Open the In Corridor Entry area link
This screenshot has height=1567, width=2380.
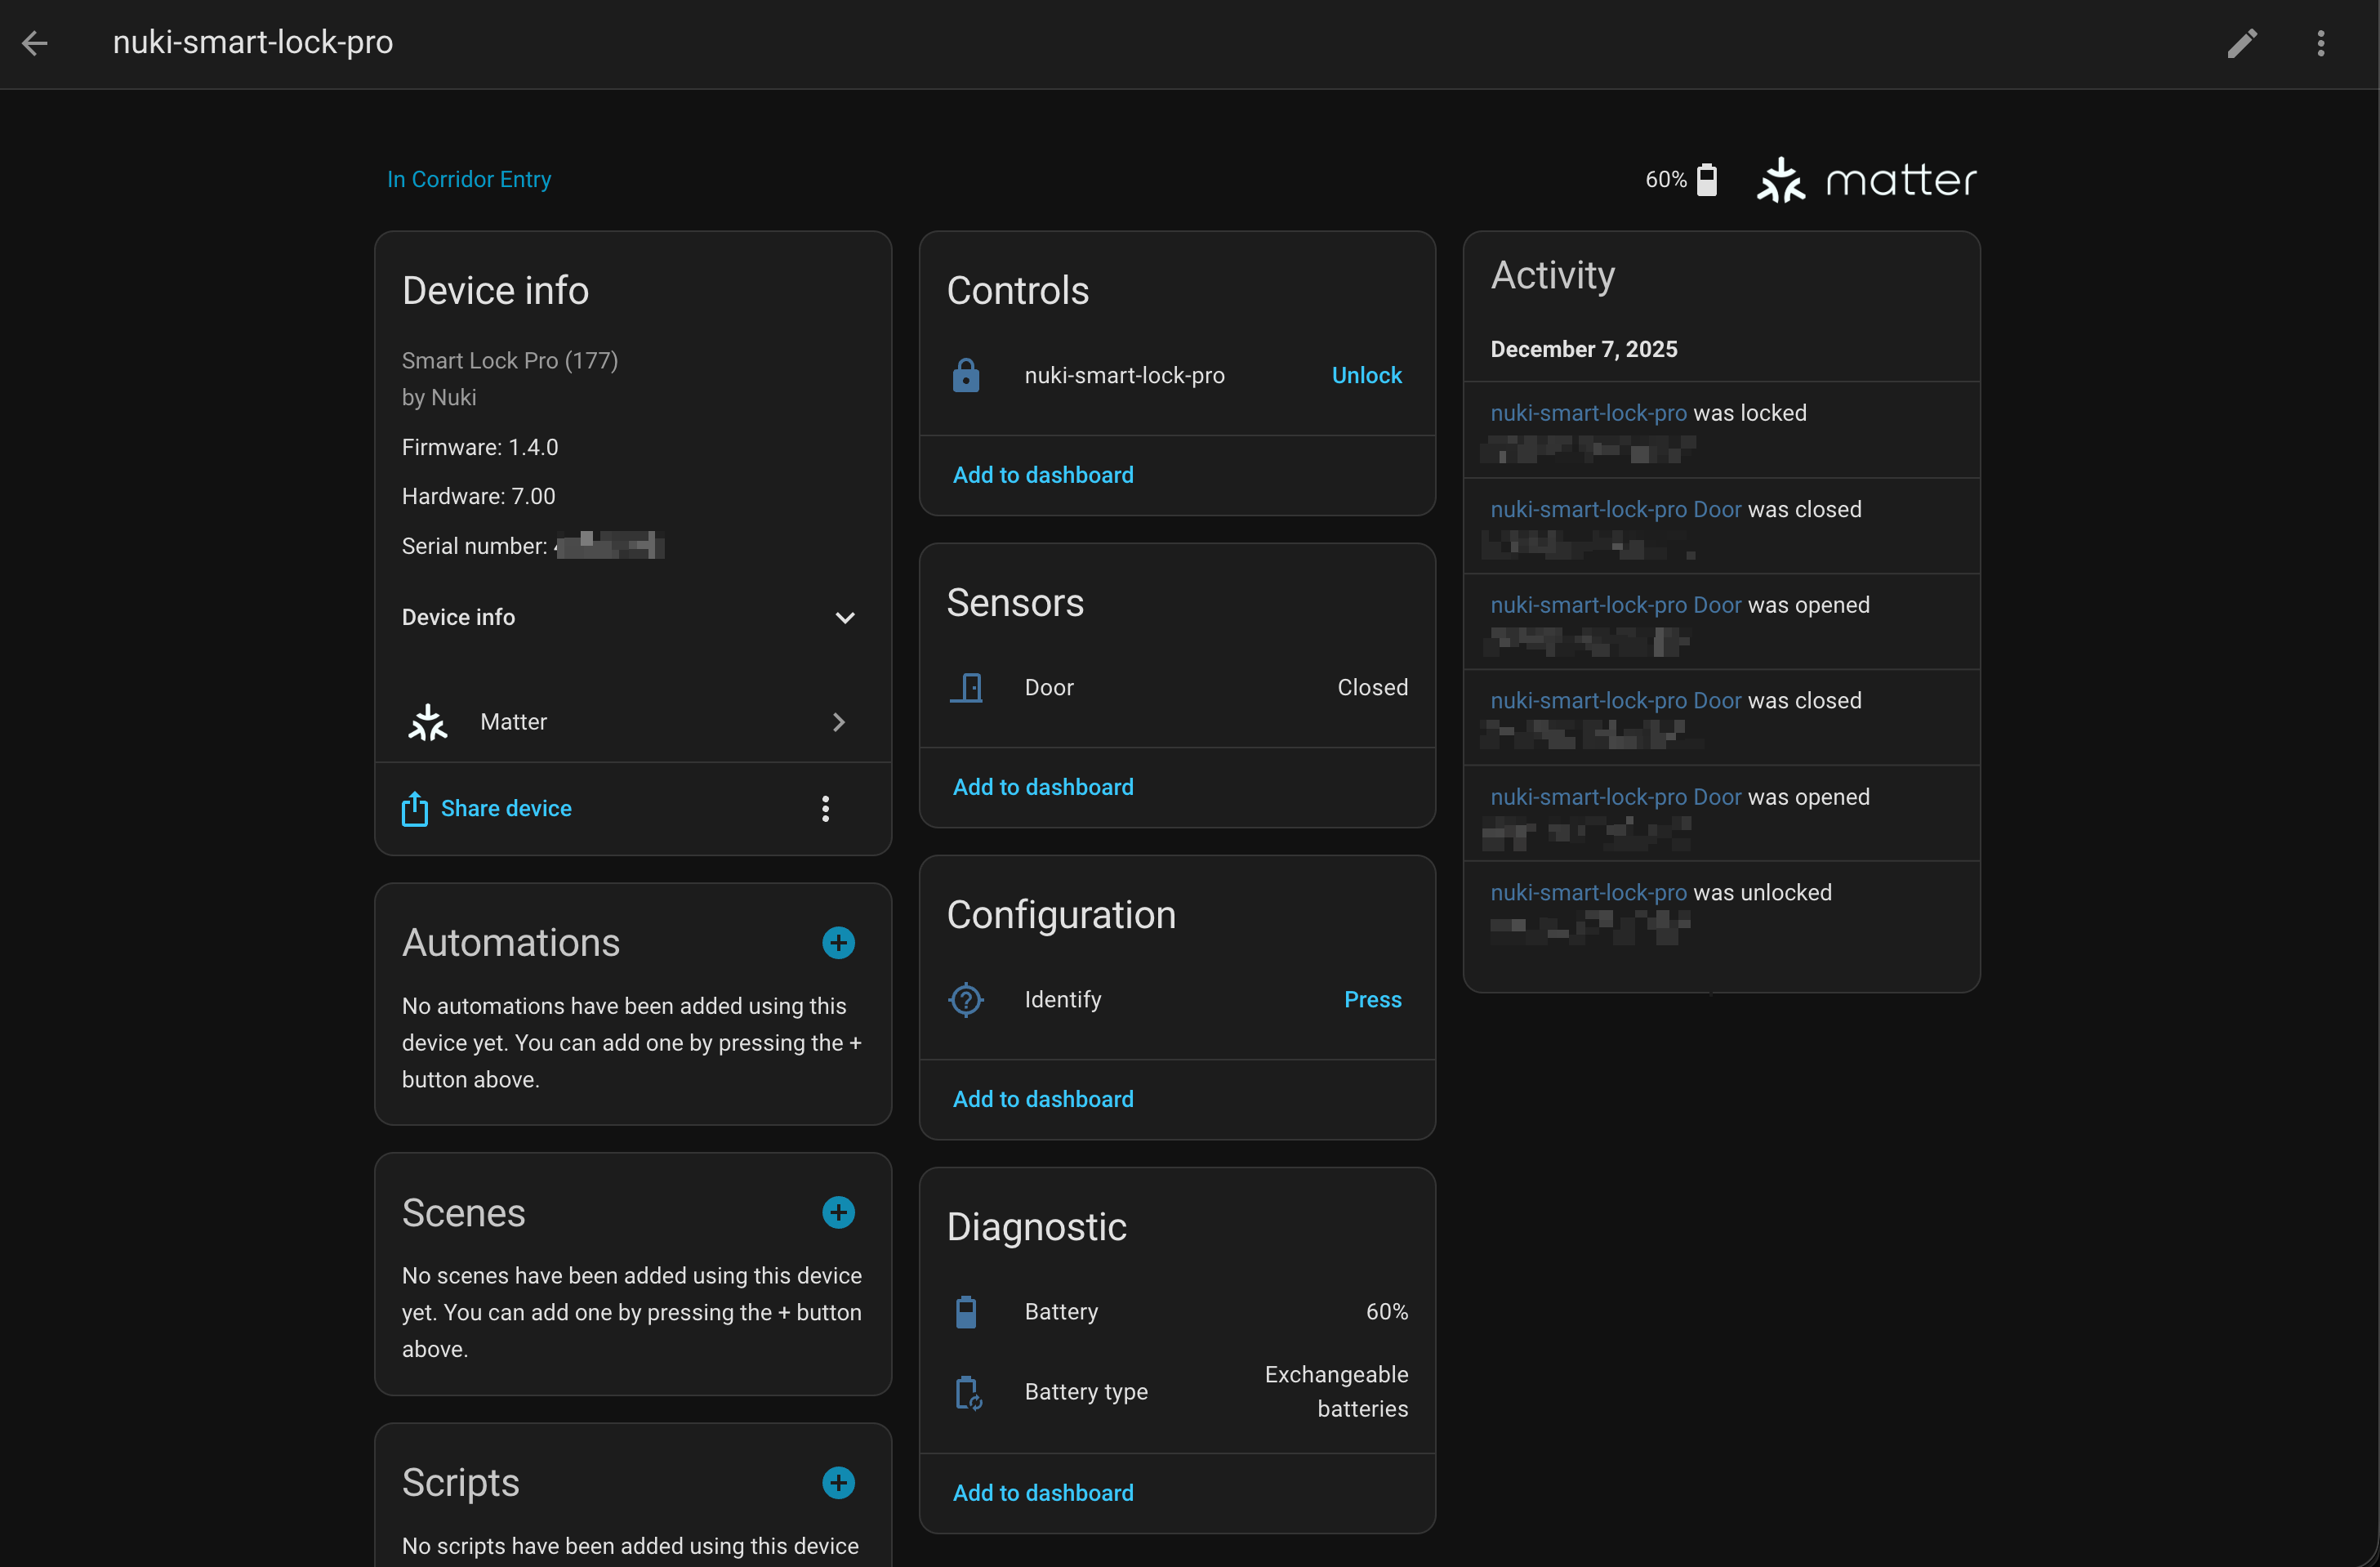(x=468, y=179)
